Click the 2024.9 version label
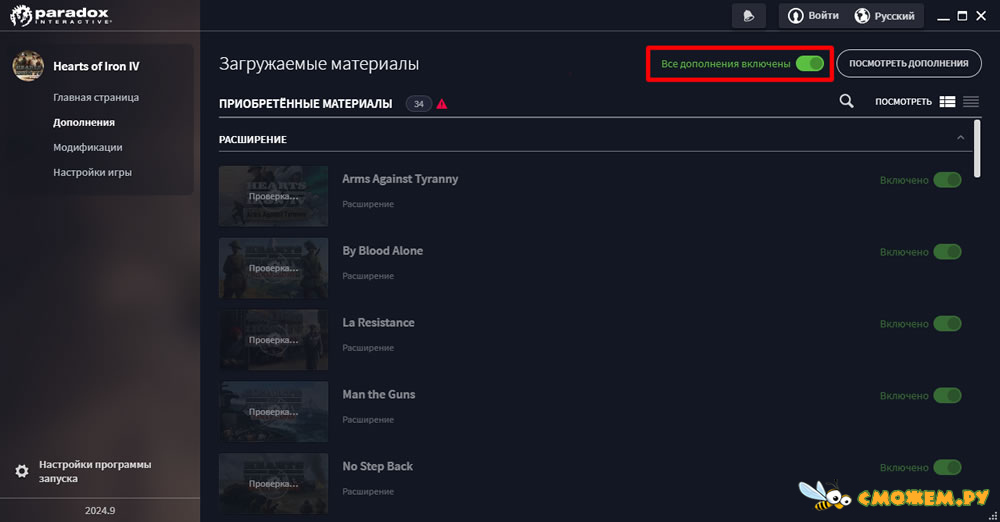The width and height of the screenshot is (1000, 522). pos(100,510)
